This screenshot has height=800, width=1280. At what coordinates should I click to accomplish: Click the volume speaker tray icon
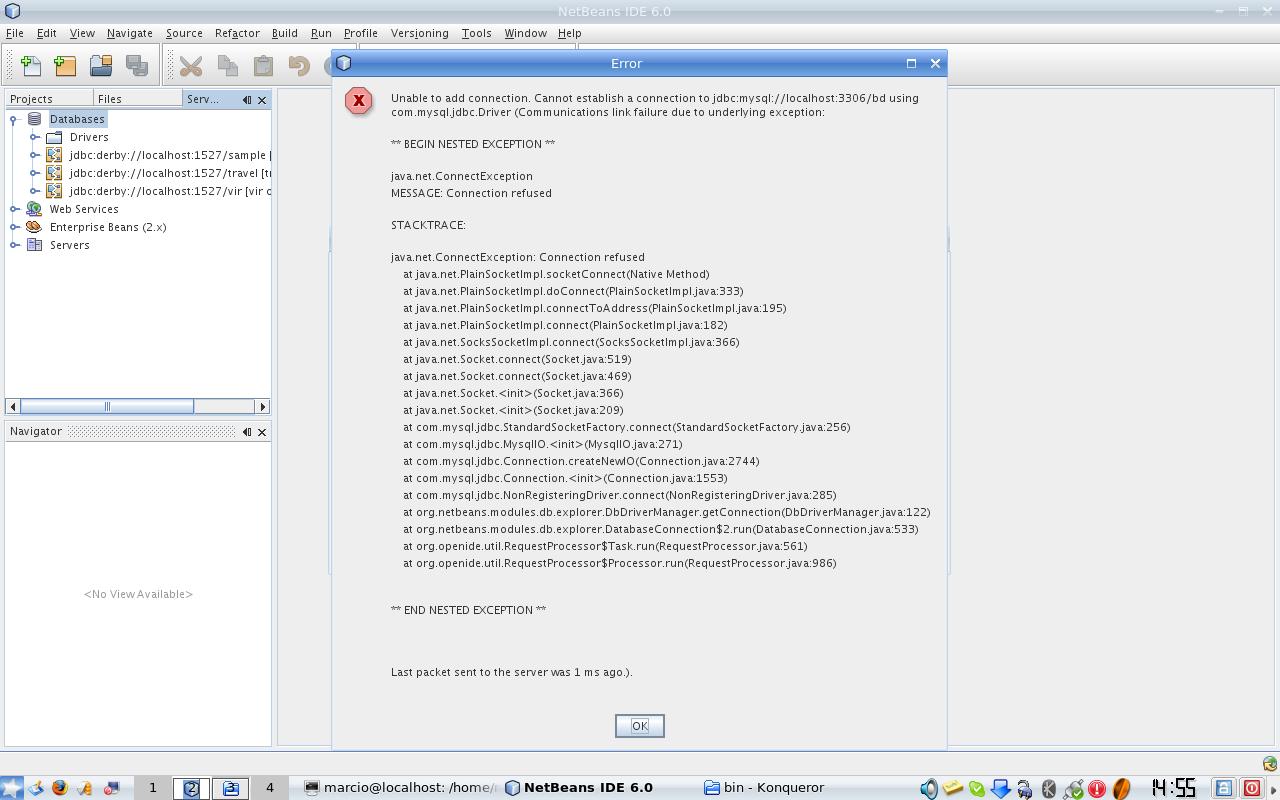(929, 789)
